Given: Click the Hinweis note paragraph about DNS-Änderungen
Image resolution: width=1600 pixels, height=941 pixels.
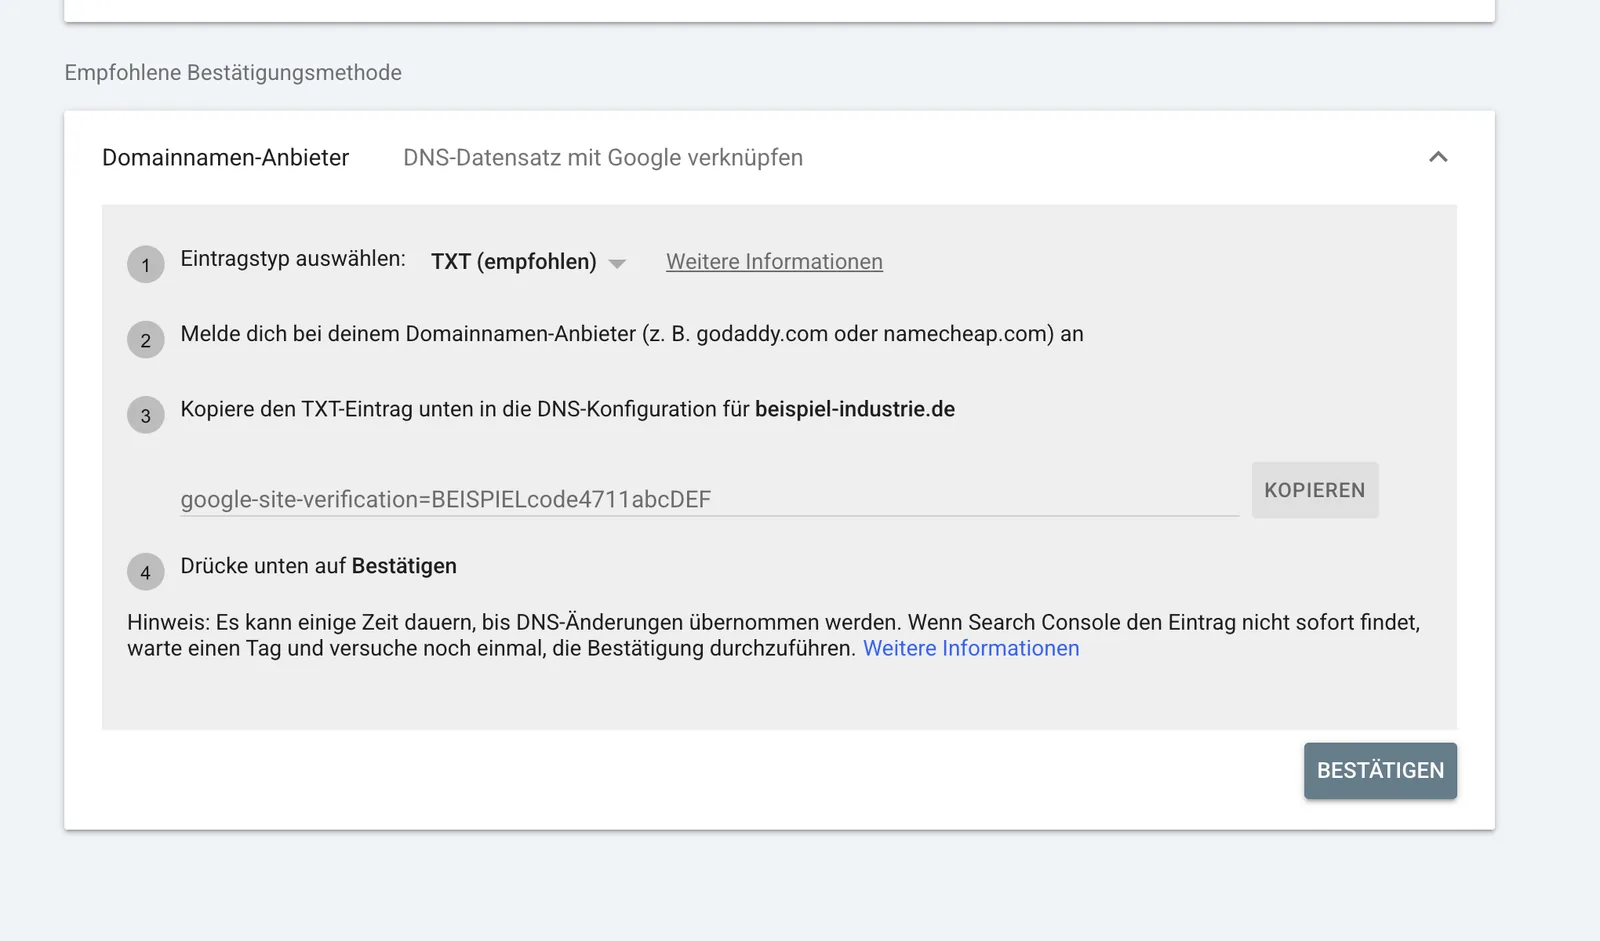Looking at the screenshot, I should click(773, 635).
